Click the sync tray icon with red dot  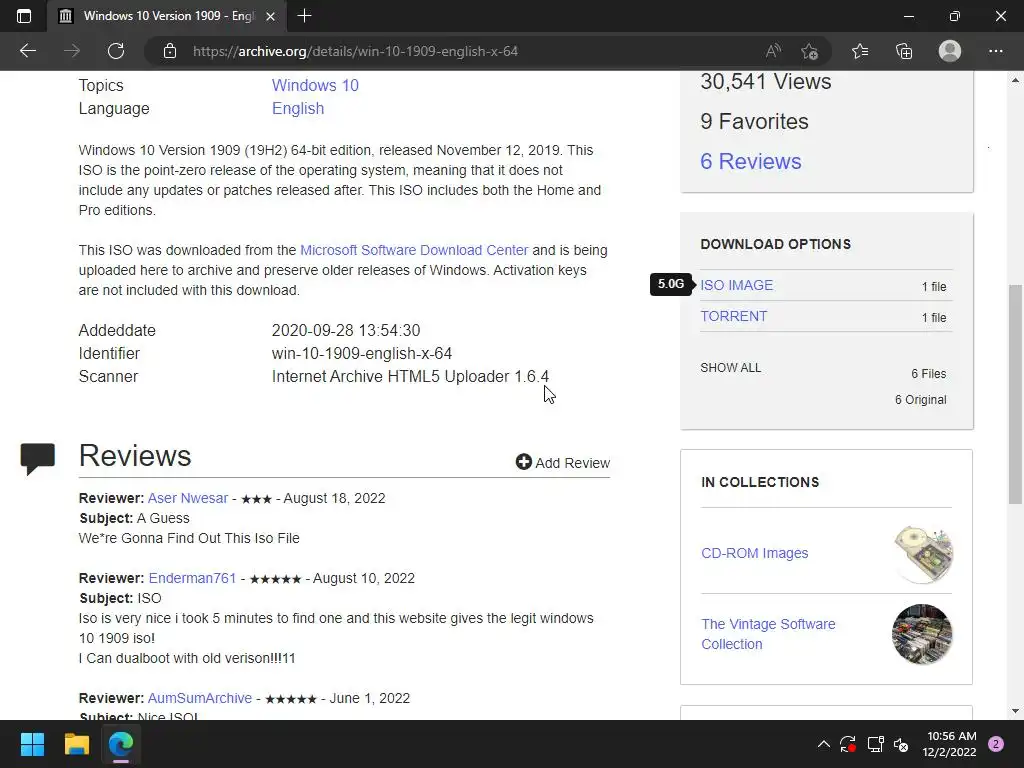coord(848,744)
